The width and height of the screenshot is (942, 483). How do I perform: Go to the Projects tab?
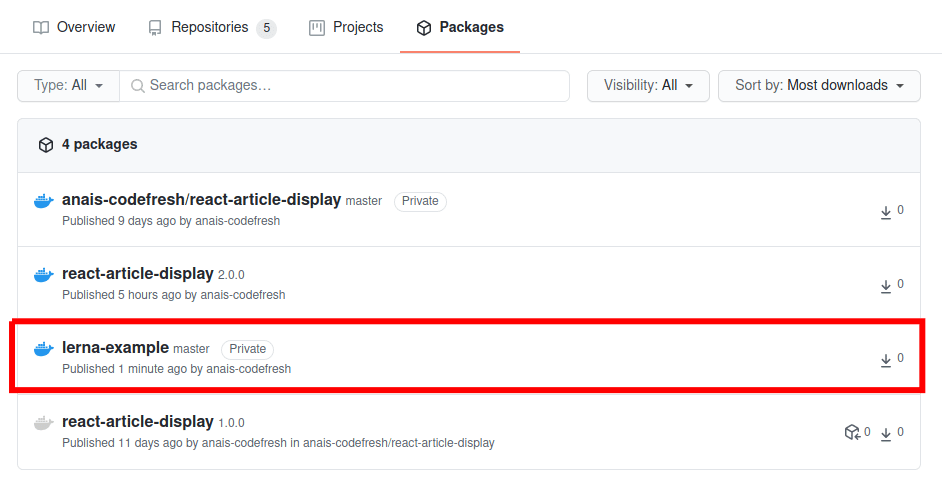(346, 27)
